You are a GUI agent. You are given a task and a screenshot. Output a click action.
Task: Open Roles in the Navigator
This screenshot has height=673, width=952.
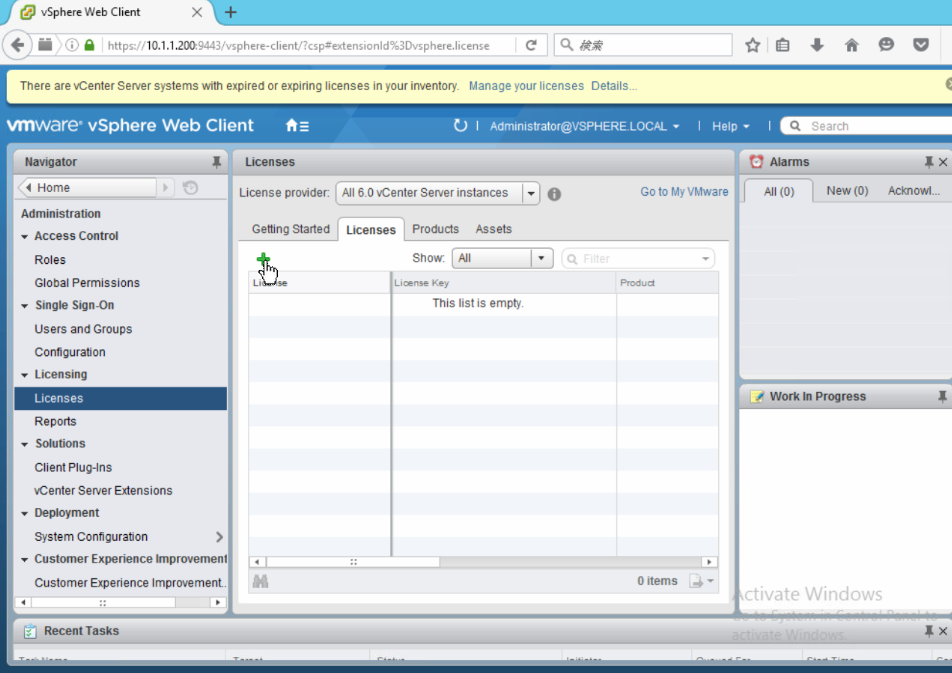[50, 260]
